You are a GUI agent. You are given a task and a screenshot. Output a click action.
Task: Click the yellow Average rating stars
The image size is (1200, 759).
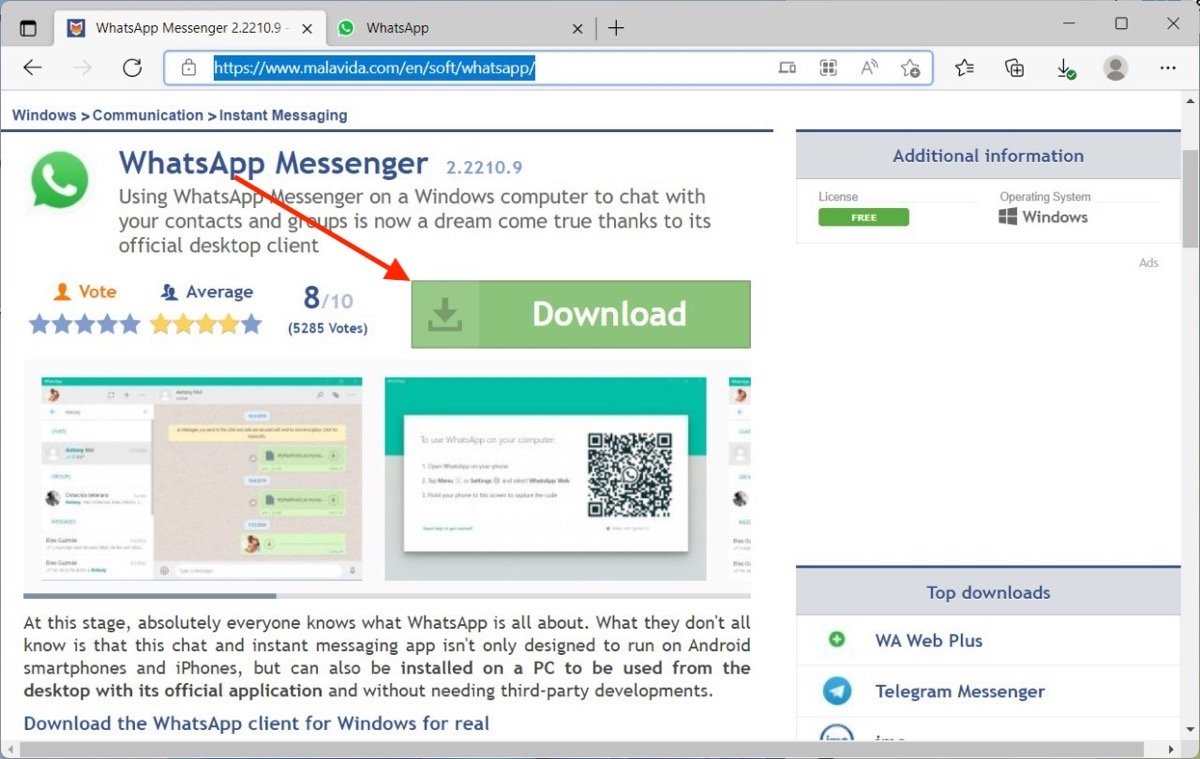[206, 324]
